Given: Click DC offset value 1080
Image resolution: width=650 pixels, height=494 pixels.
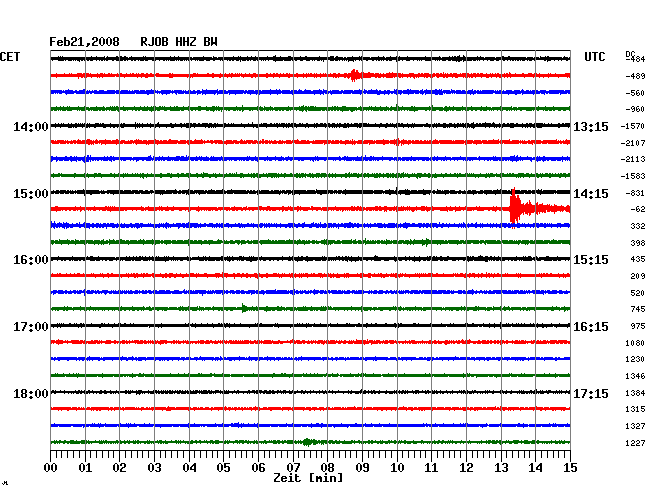Looking at the screenshot, I should click(x=635, y=343).
